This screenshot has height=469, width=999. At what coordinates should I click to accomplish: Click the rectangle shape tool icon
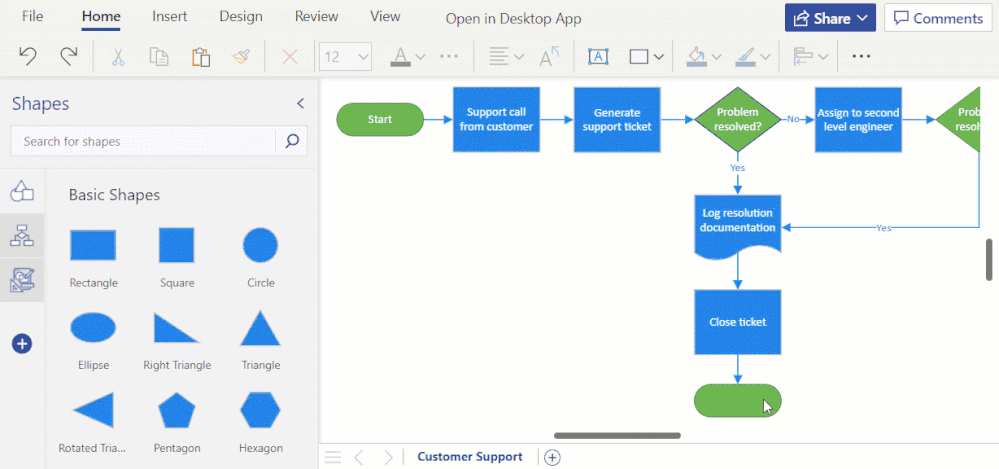639,57
